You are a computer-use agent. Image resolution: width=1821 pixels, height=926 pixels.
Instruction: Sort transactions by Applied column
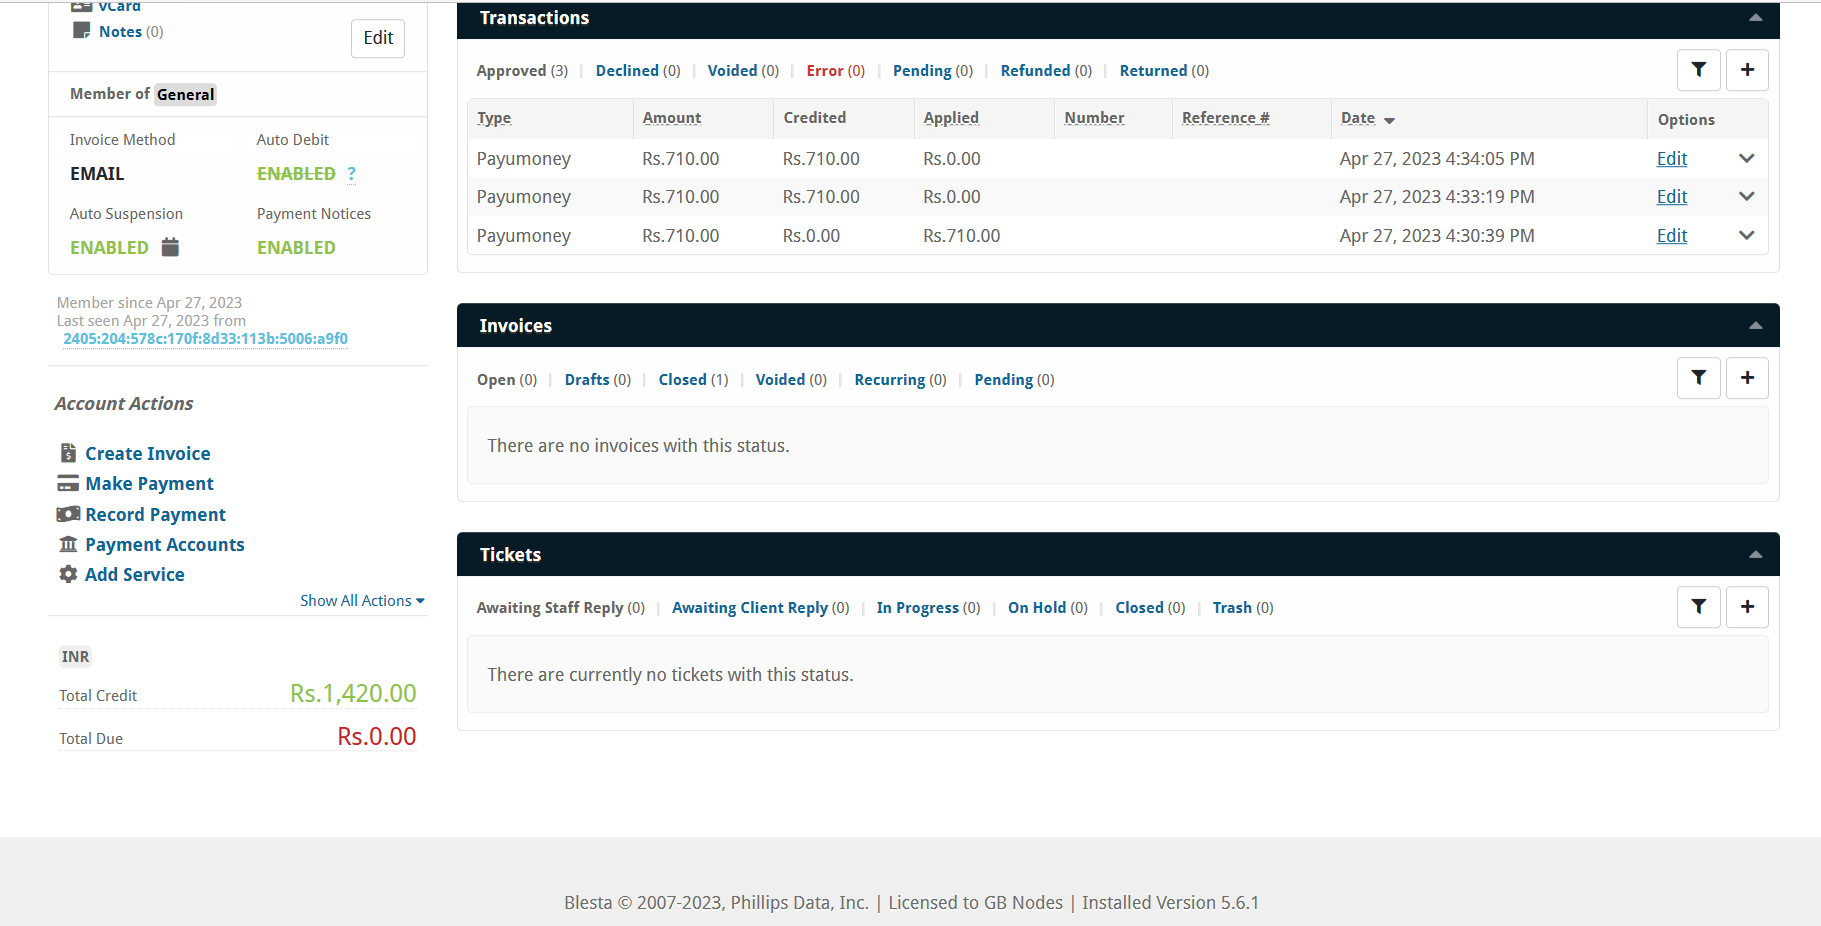click(951, 118)
